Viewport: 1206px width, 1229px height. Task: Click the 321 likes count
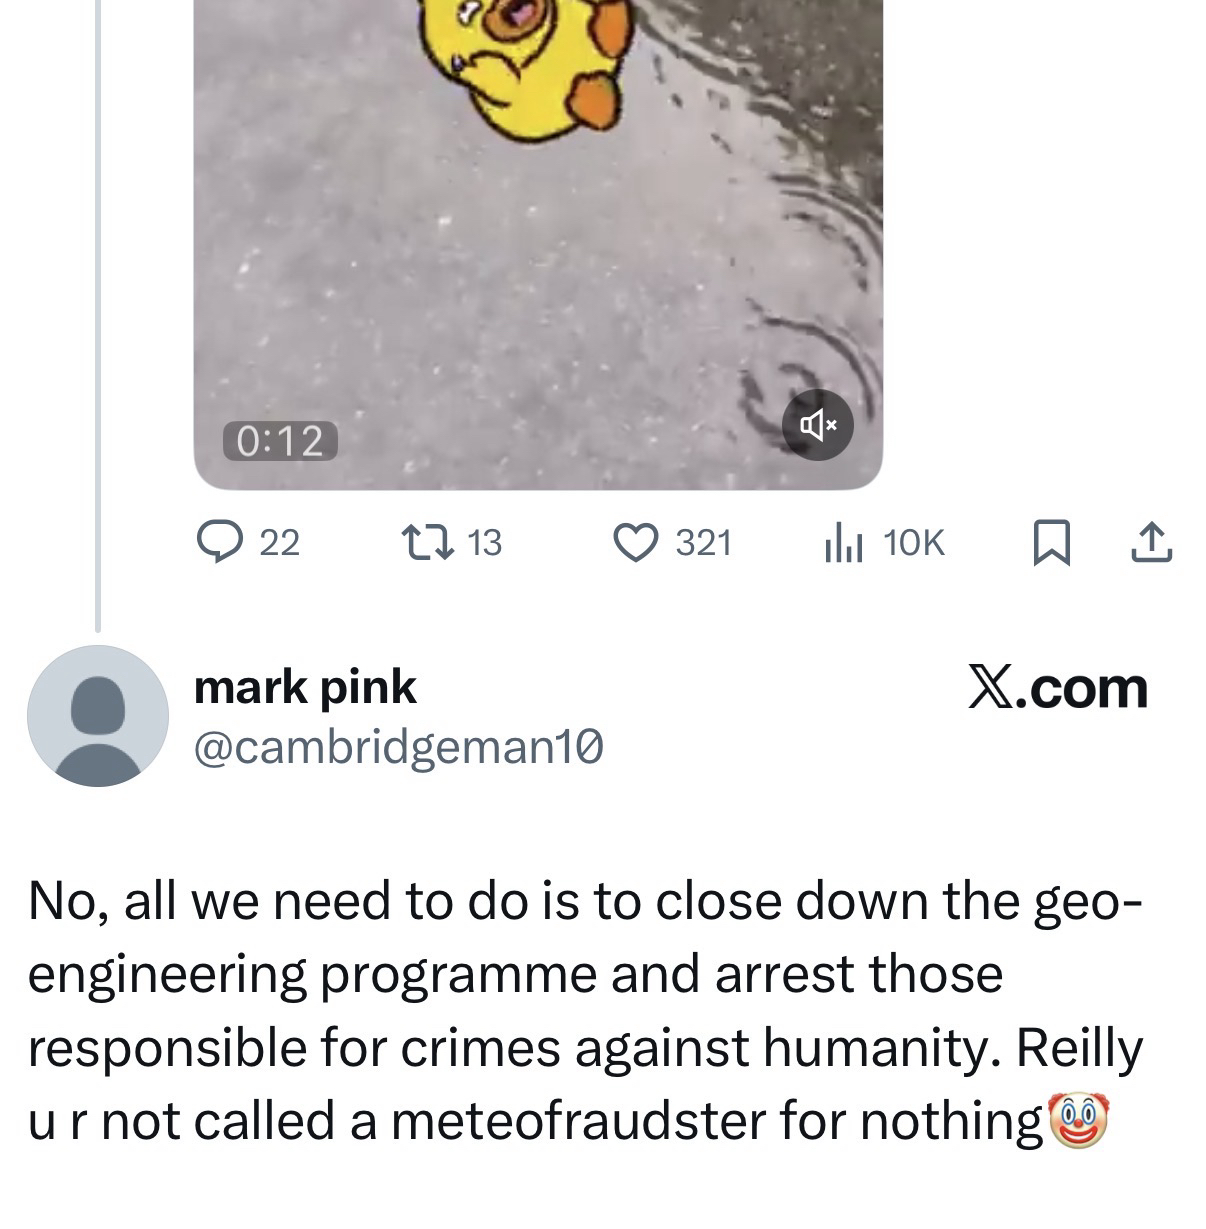coord(704,543)
